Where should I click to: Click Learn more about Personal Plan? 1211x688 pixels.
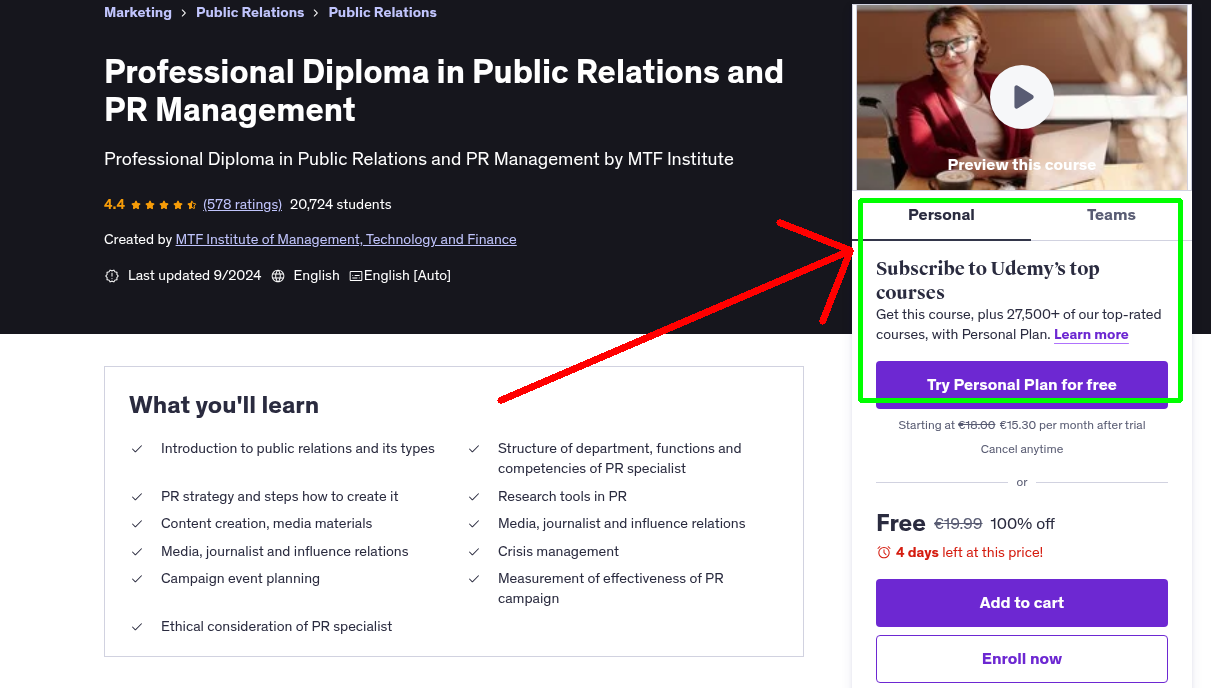1091,335
